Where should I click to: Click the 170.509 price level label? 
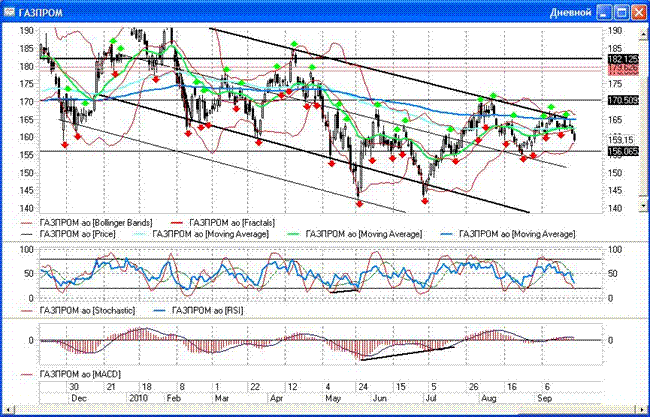[623, 100]
